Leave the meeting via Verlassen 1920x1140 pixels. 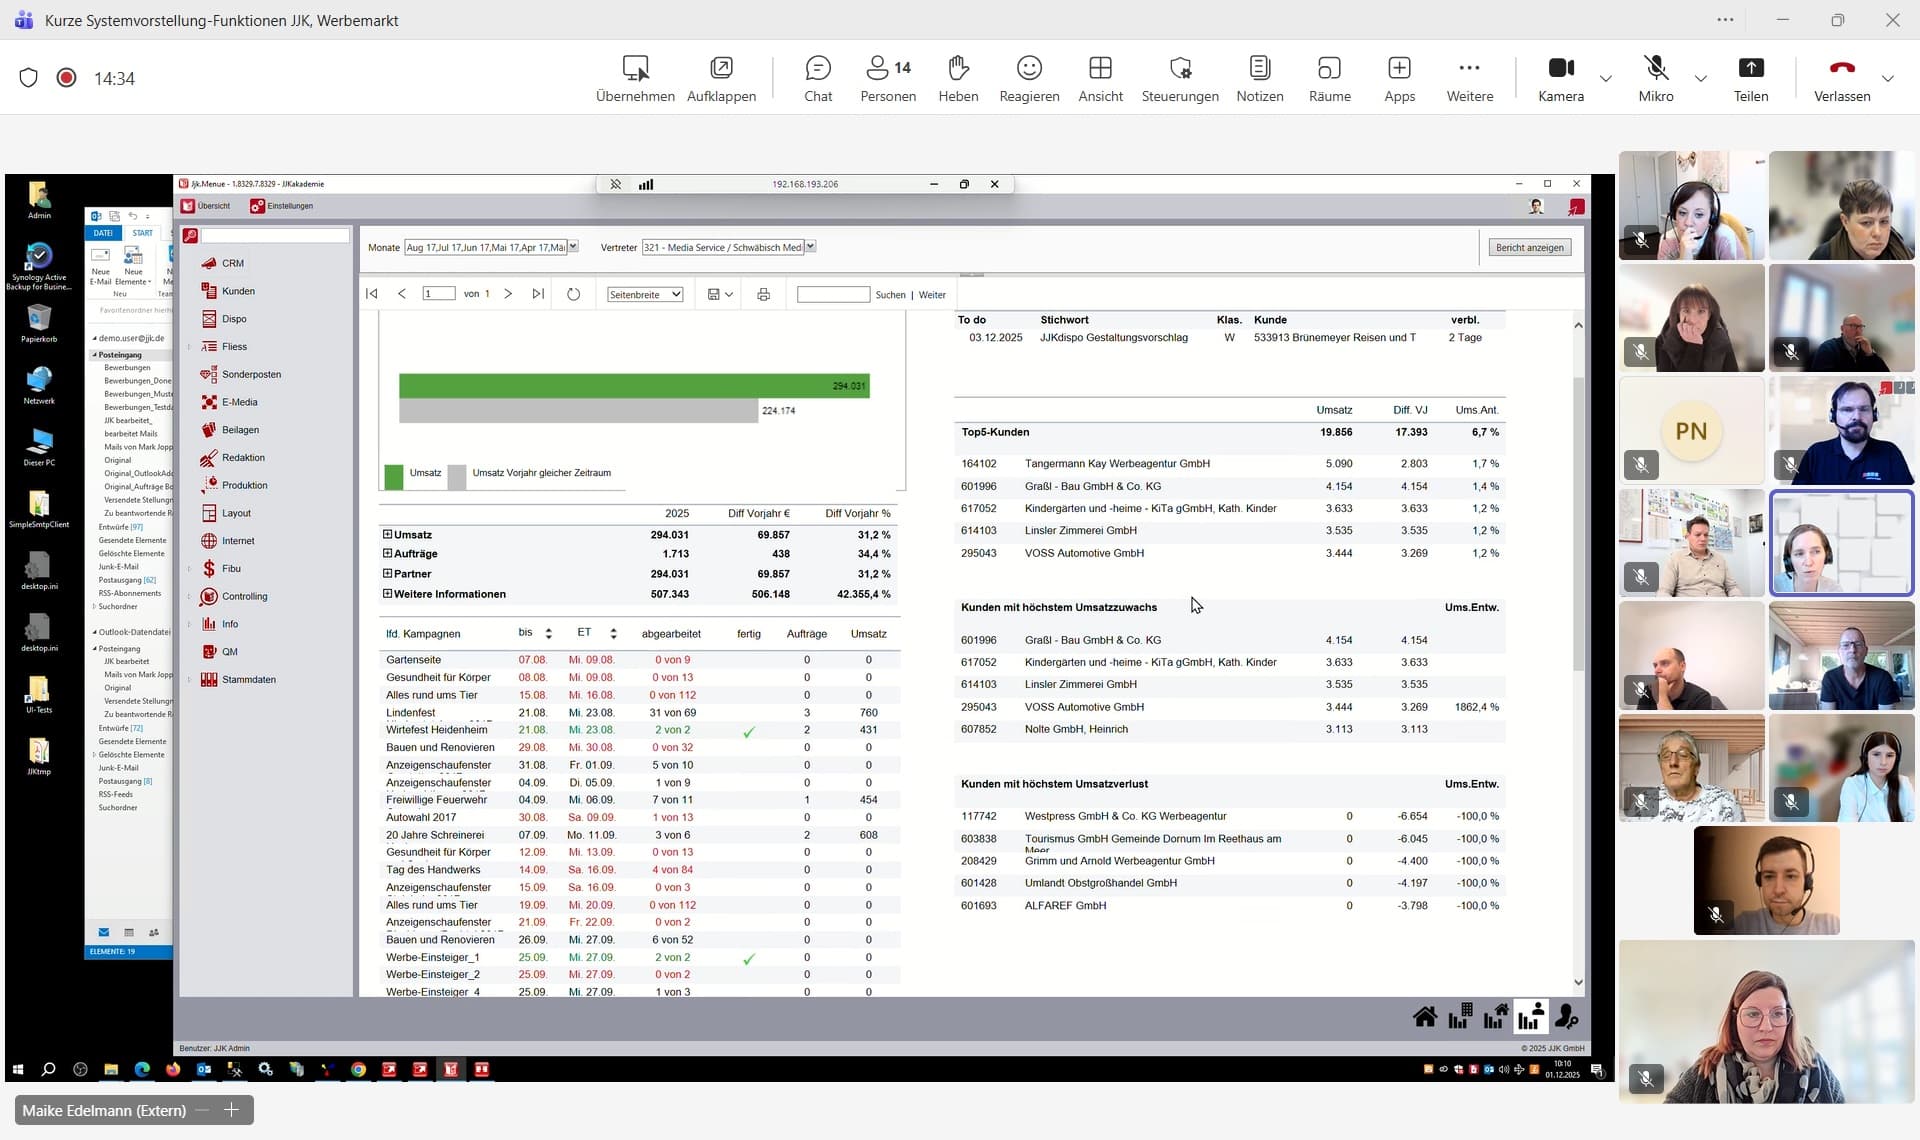click(1841, 78)
